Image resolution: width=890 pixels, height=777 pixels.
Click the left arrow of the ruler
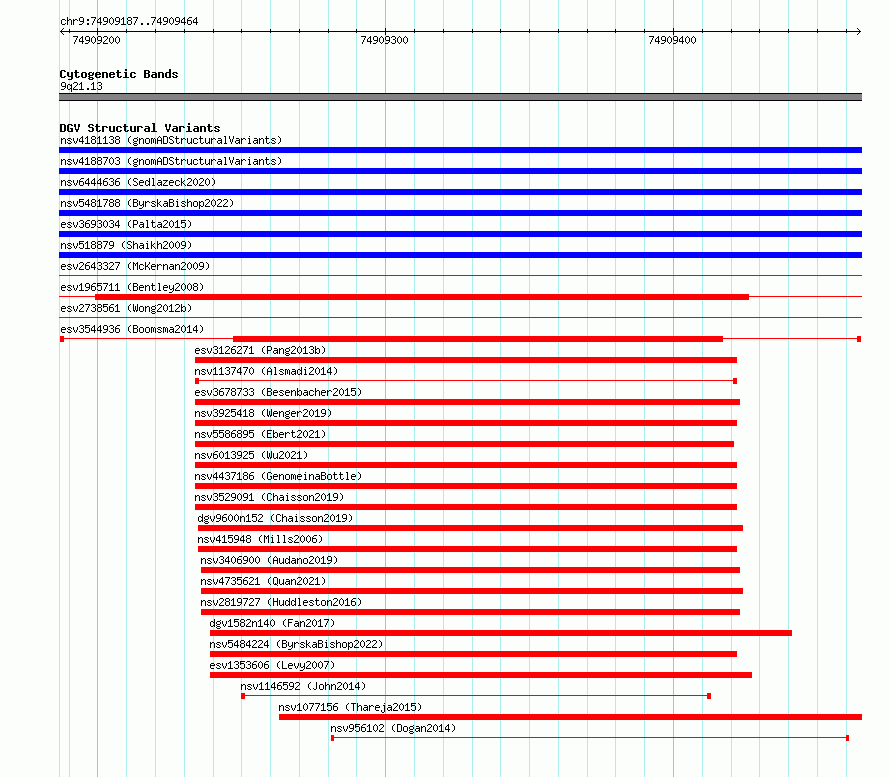(x=62, y=32)
